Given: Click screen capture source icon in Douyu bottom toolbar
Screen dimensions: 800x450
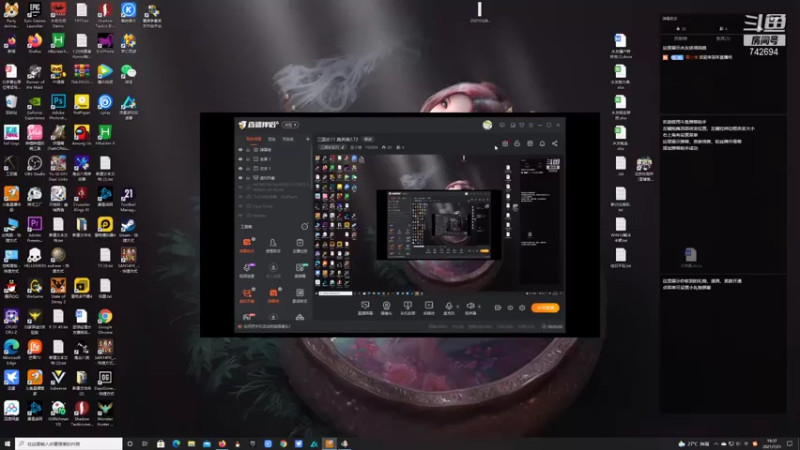Looking at the screenshot, I should (365, 305).
